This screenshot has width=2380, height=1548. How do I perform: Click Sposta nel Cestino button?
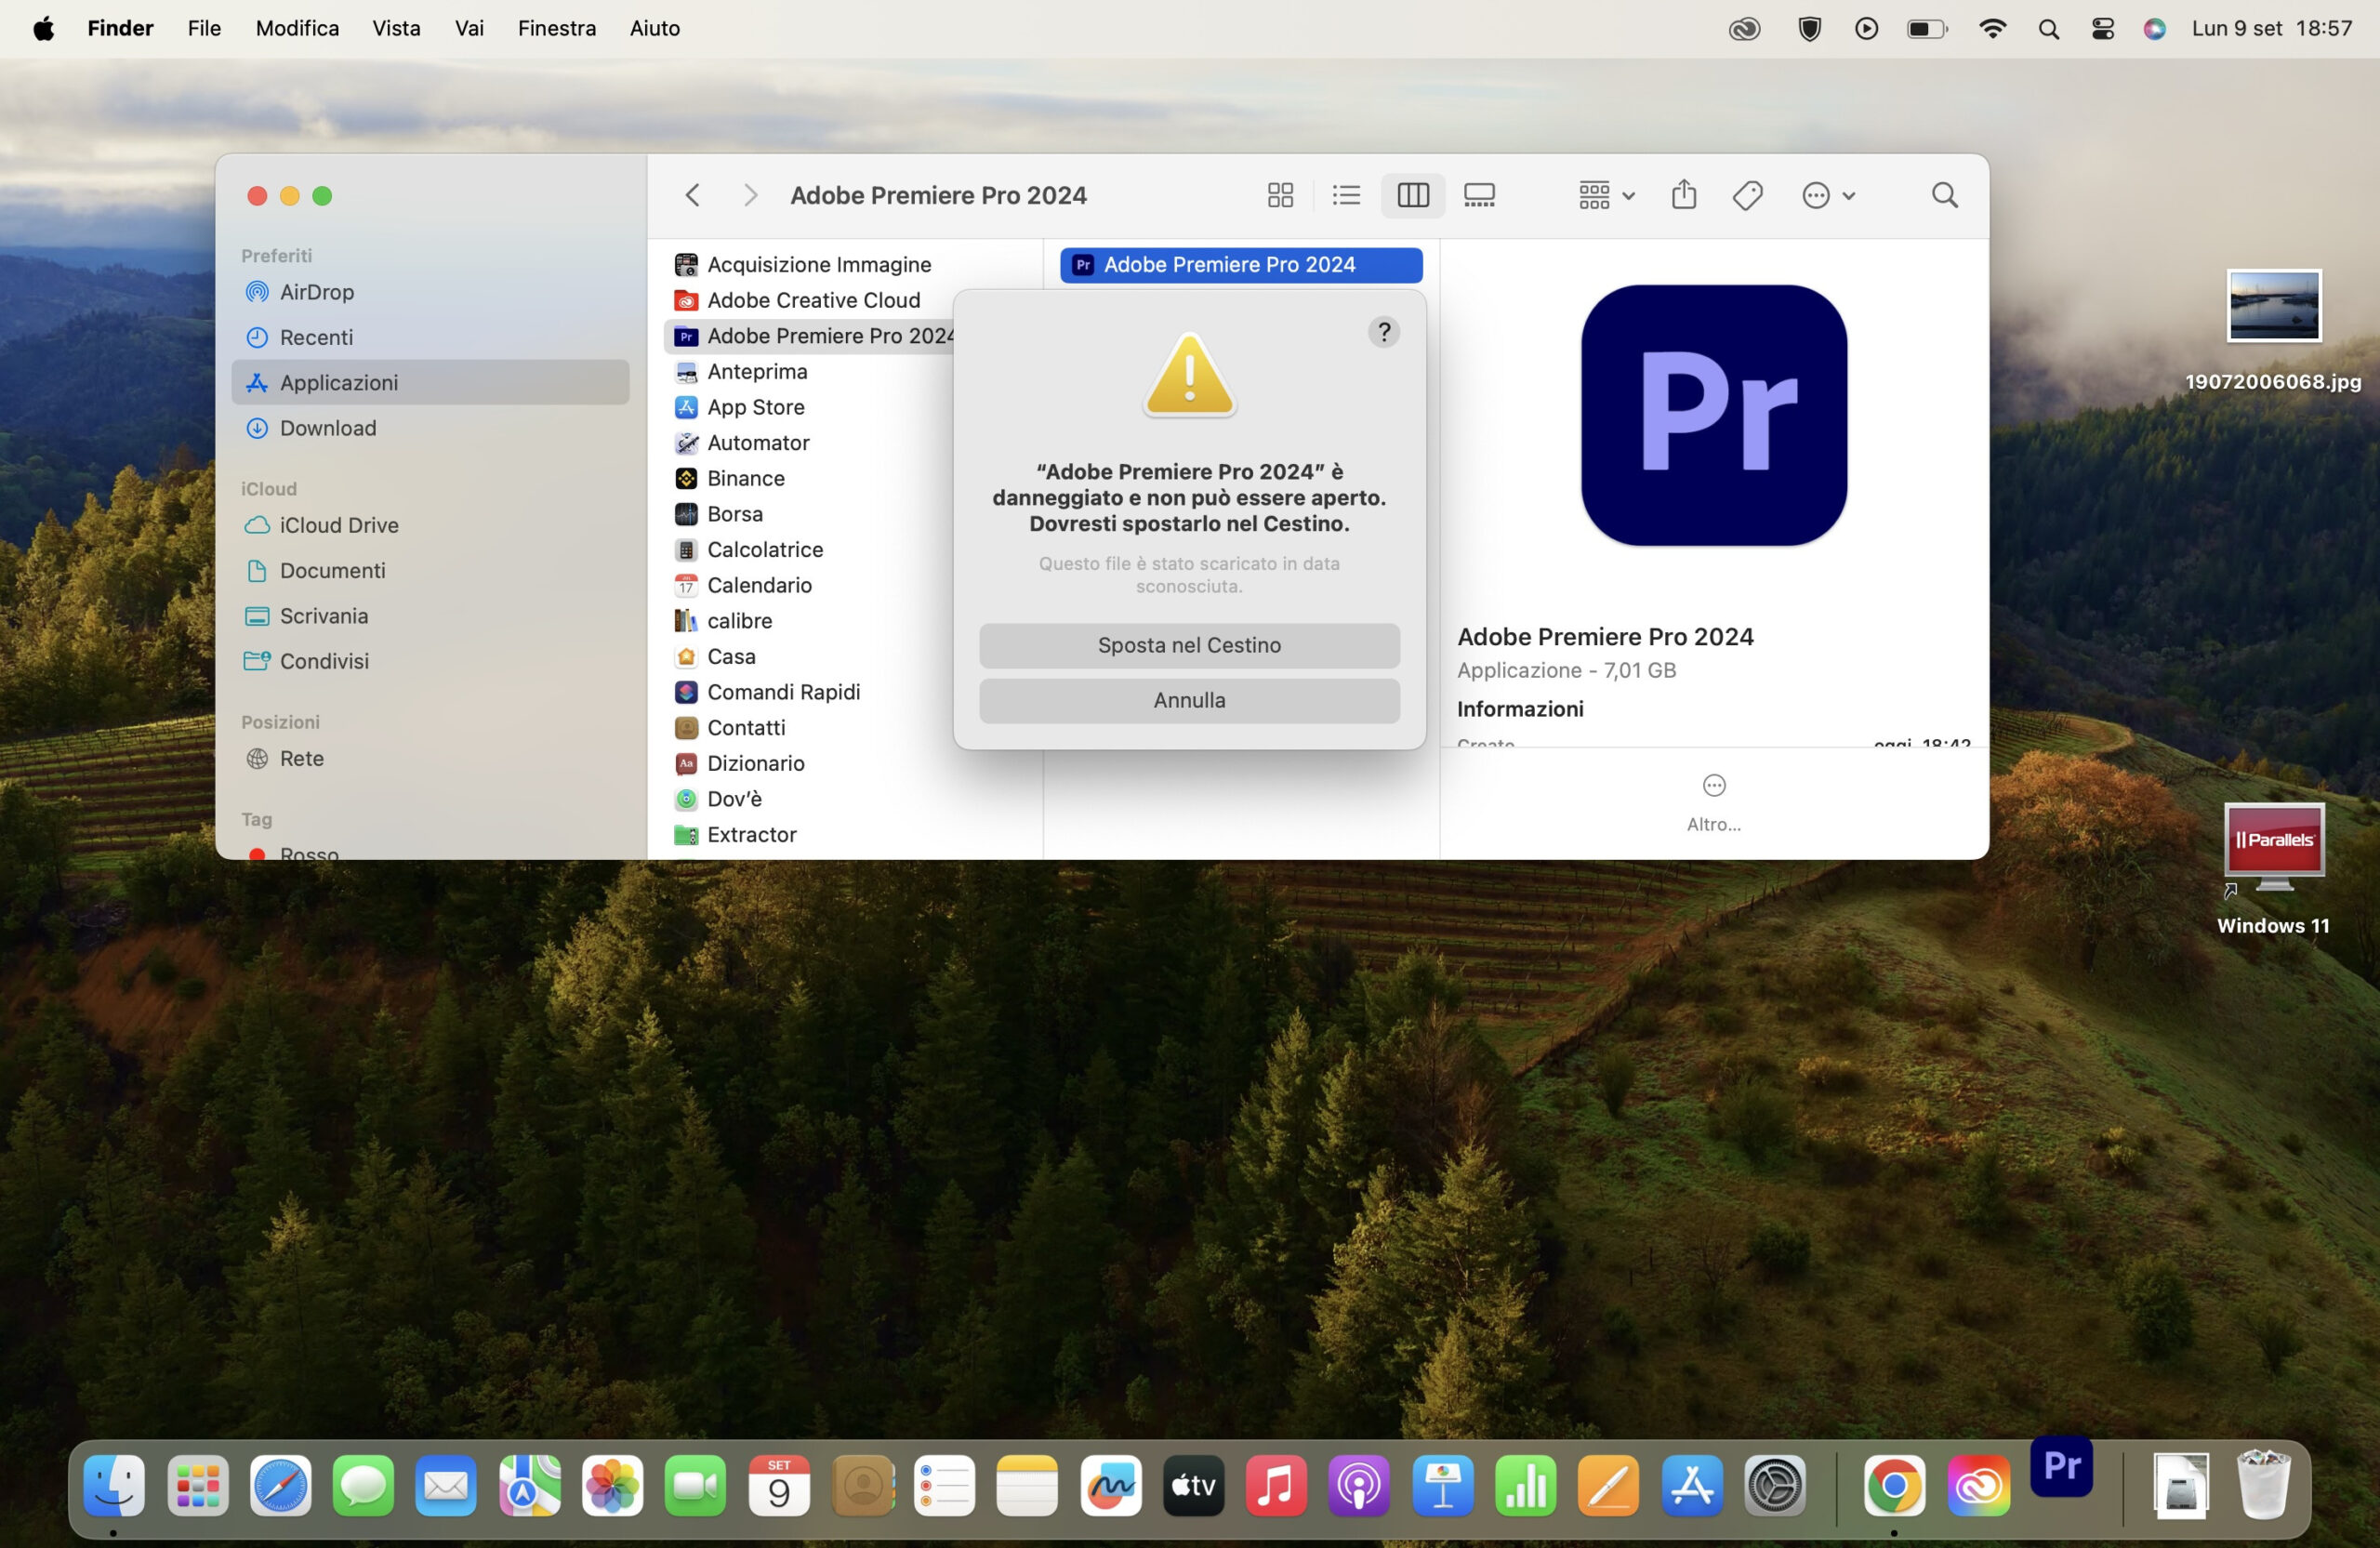point(1189,645)
